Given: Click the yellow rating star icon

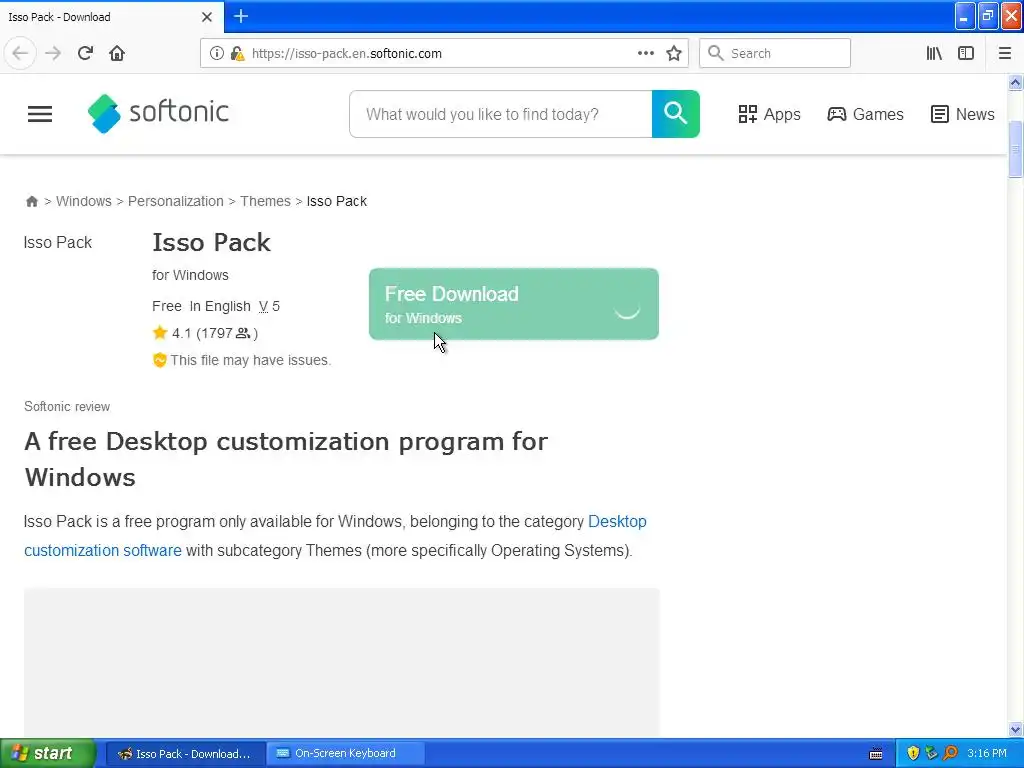Looking at the screenshot, I should pyautogui.click(x=160, y=333).
